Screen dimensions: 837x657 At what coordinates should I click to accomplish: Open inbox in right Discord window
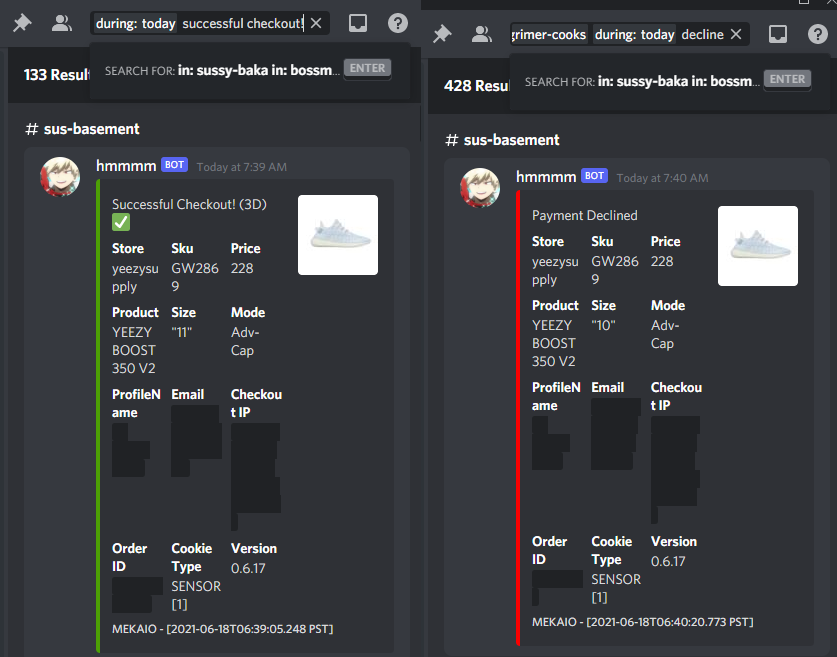coord(778,34)
